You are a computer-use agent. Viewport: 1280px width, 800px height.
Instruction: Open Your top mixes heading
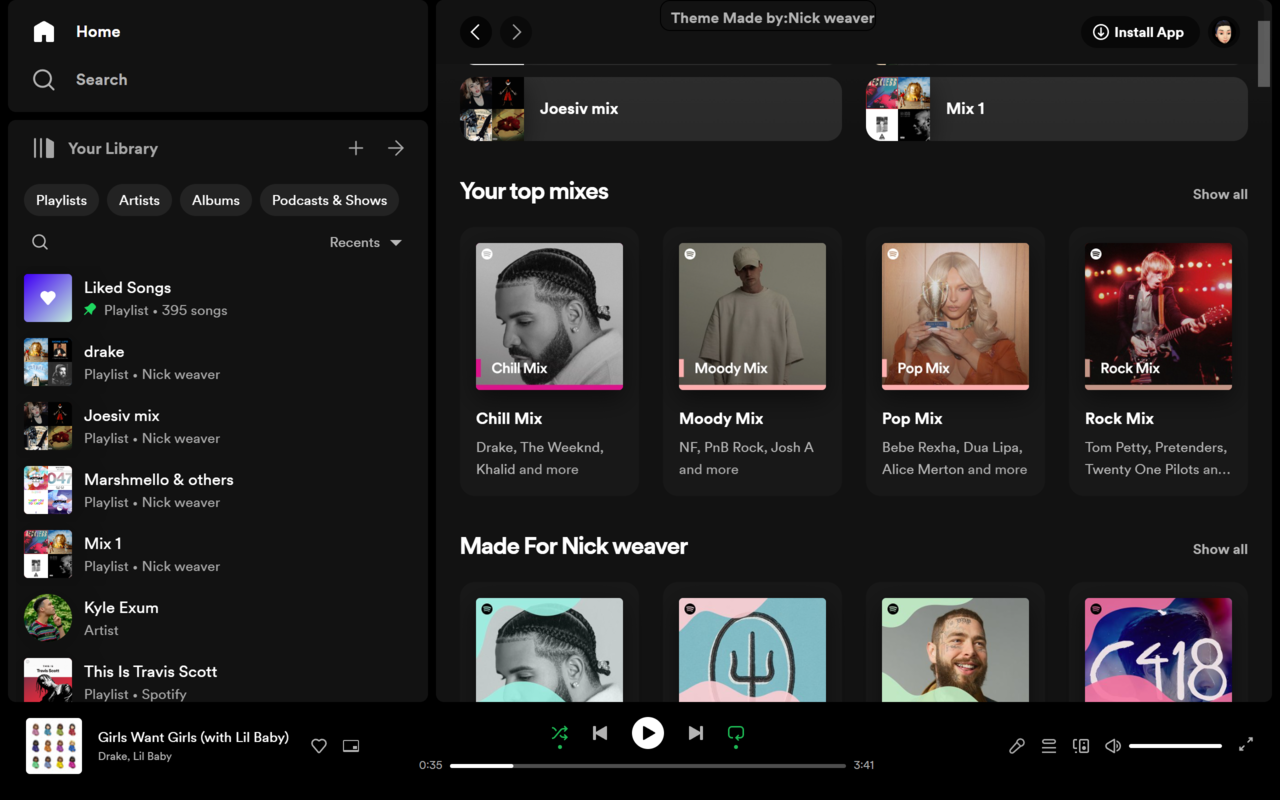pyautogui.click(x=534, y=191)
